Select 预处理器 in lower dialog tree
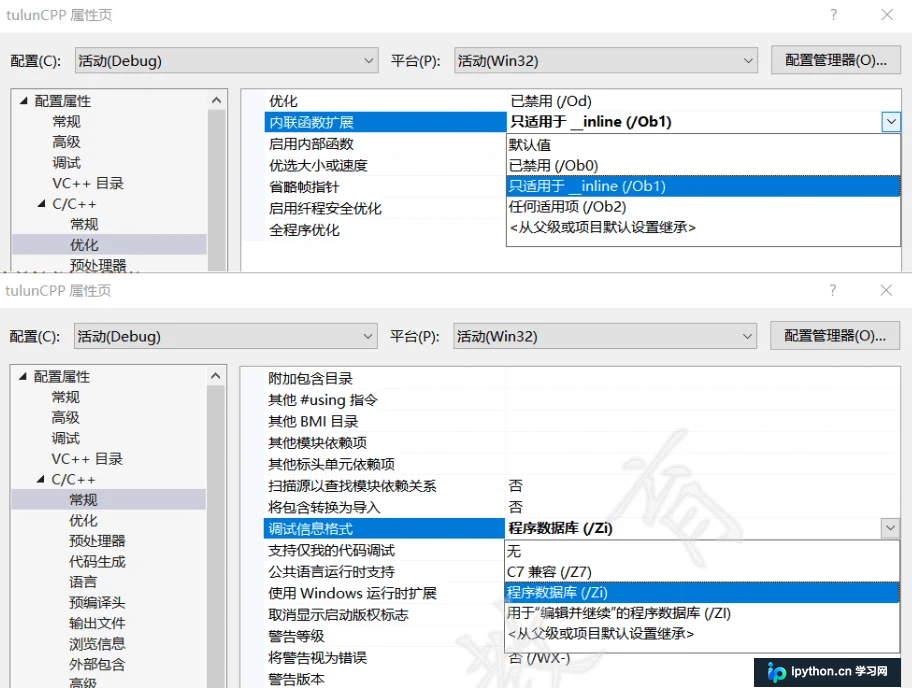 [x=97, y=541]
